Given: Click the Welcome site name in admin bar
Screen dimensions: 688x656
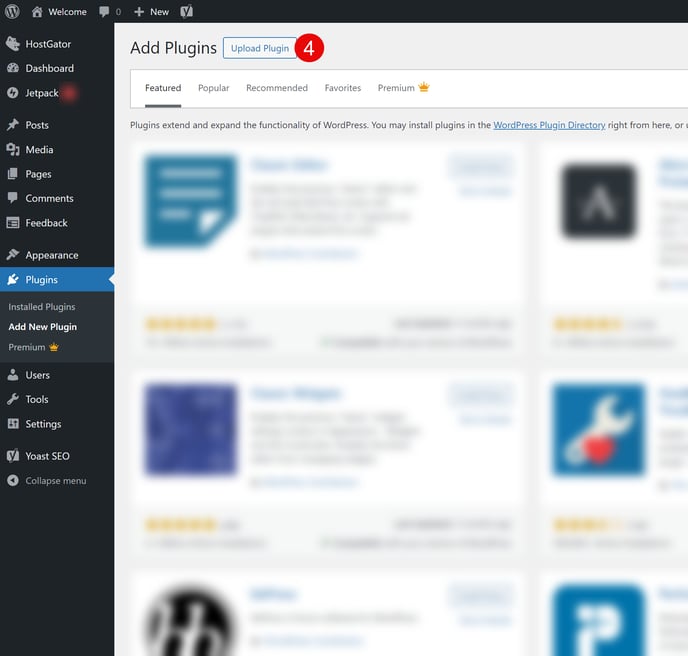Looking at the screenshot, I should [67, 12].
